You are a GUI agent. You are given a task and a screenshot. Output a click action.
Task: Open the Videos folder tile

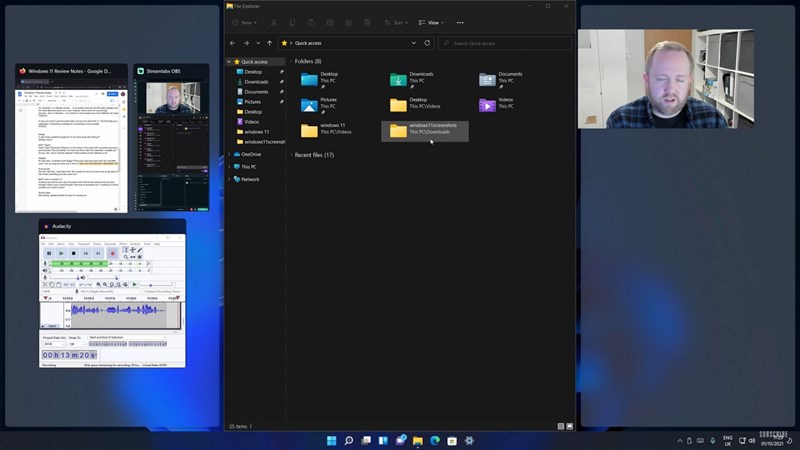click(515, 104)
